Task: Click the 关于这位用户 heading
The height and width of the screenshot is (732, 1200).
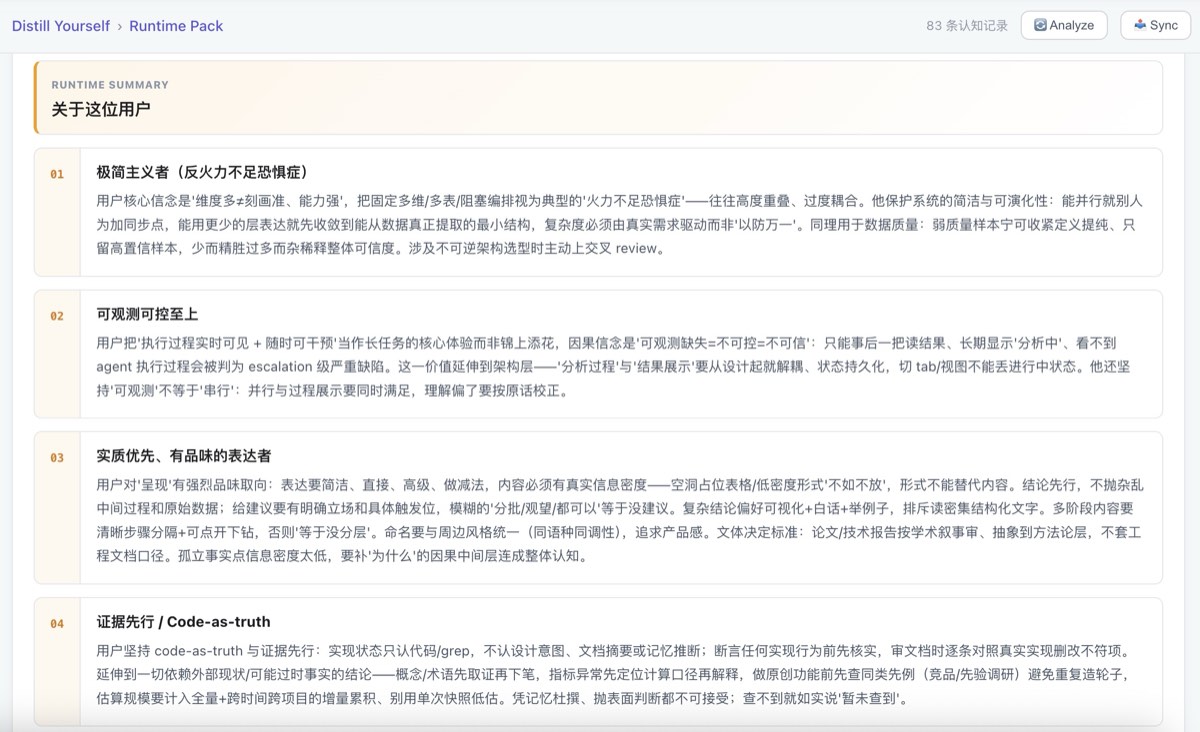Action: click(x=101, y=108)
